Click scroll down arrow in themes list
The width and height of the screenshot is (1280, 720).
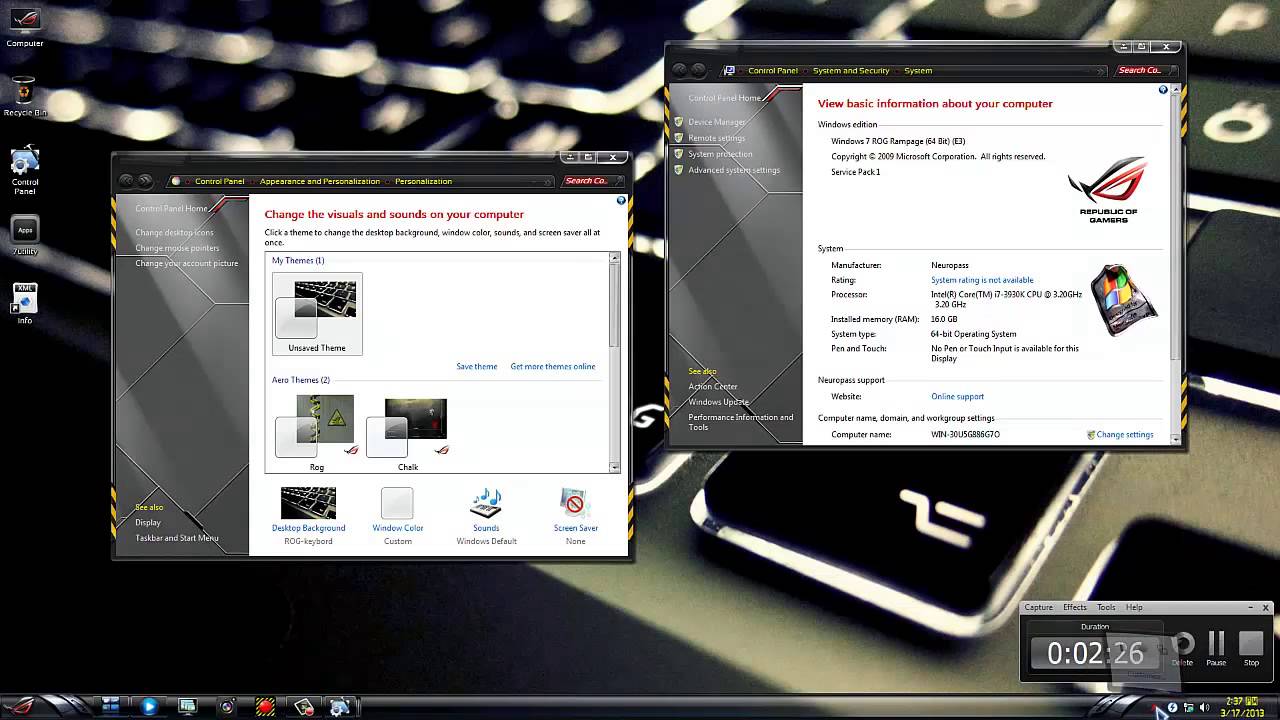[x=614, y=466]
